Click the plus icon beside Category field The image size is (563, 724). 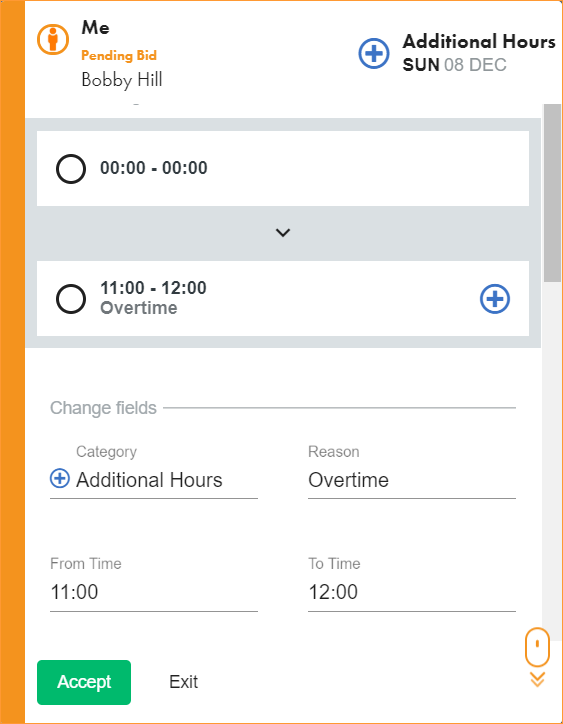(60, 478)
